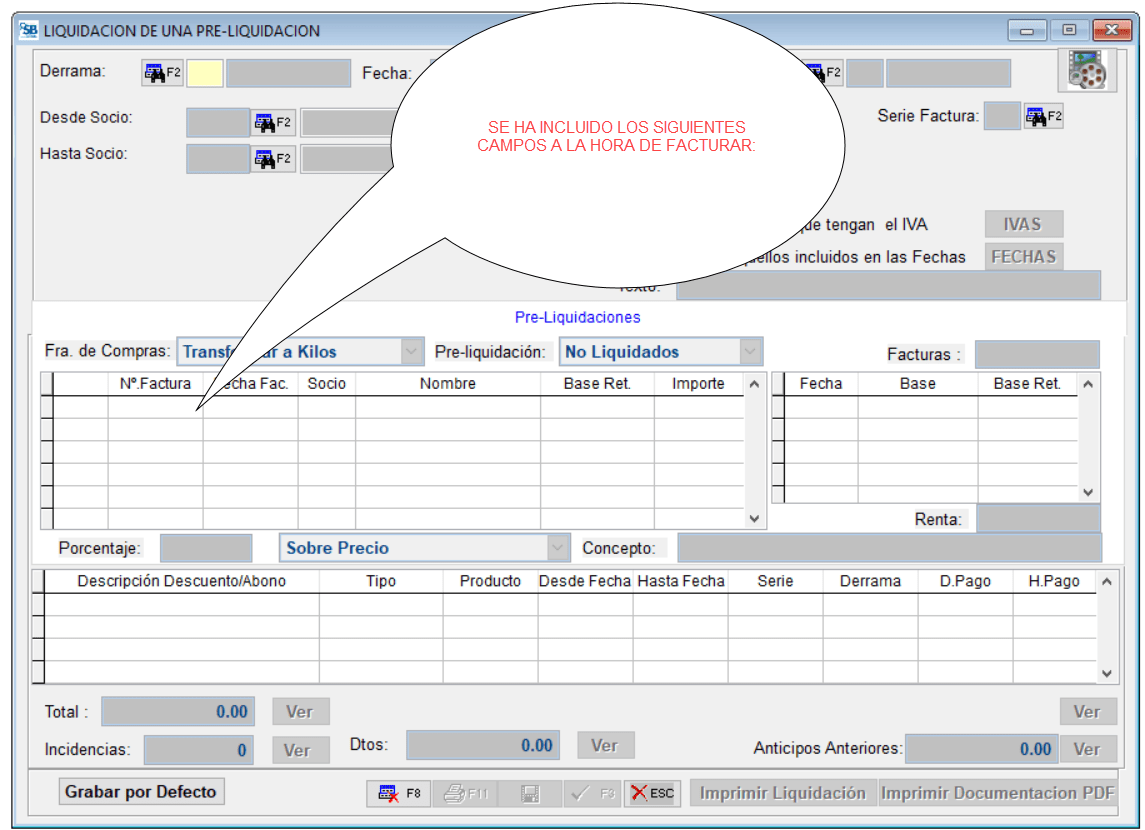Click Desde Socio F2 search button
Image resolution: width=1145 pixels, height=830 pixels.
pyautogui.click(x=273, y=122)
